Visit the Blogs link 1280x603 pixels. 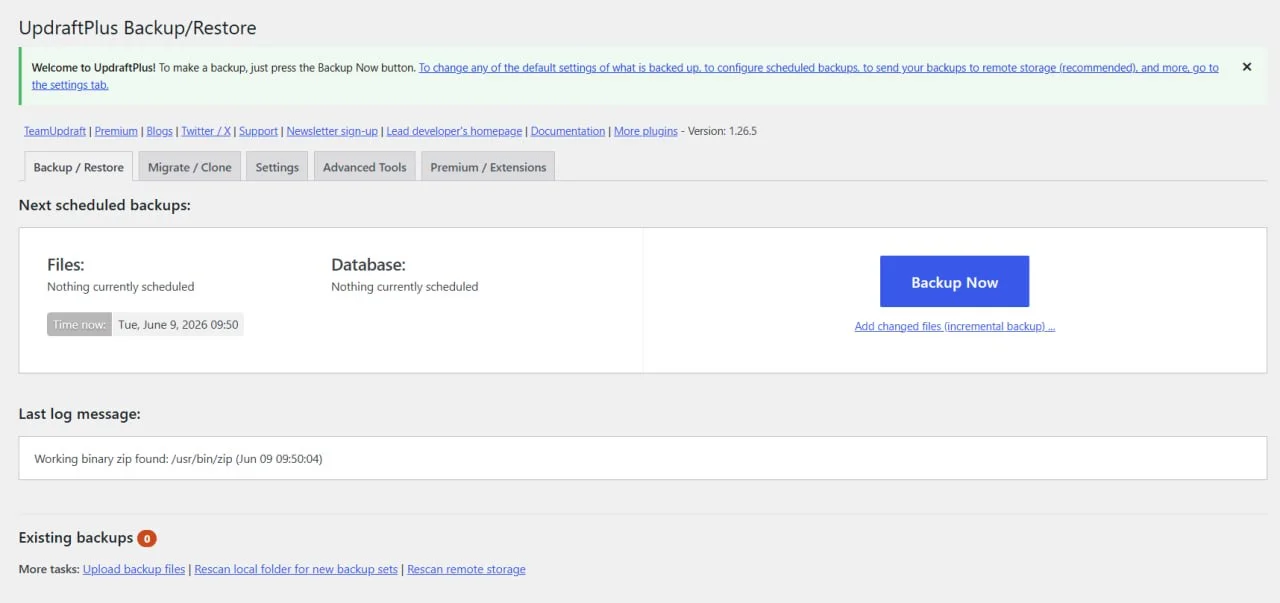tap(160, 131)
